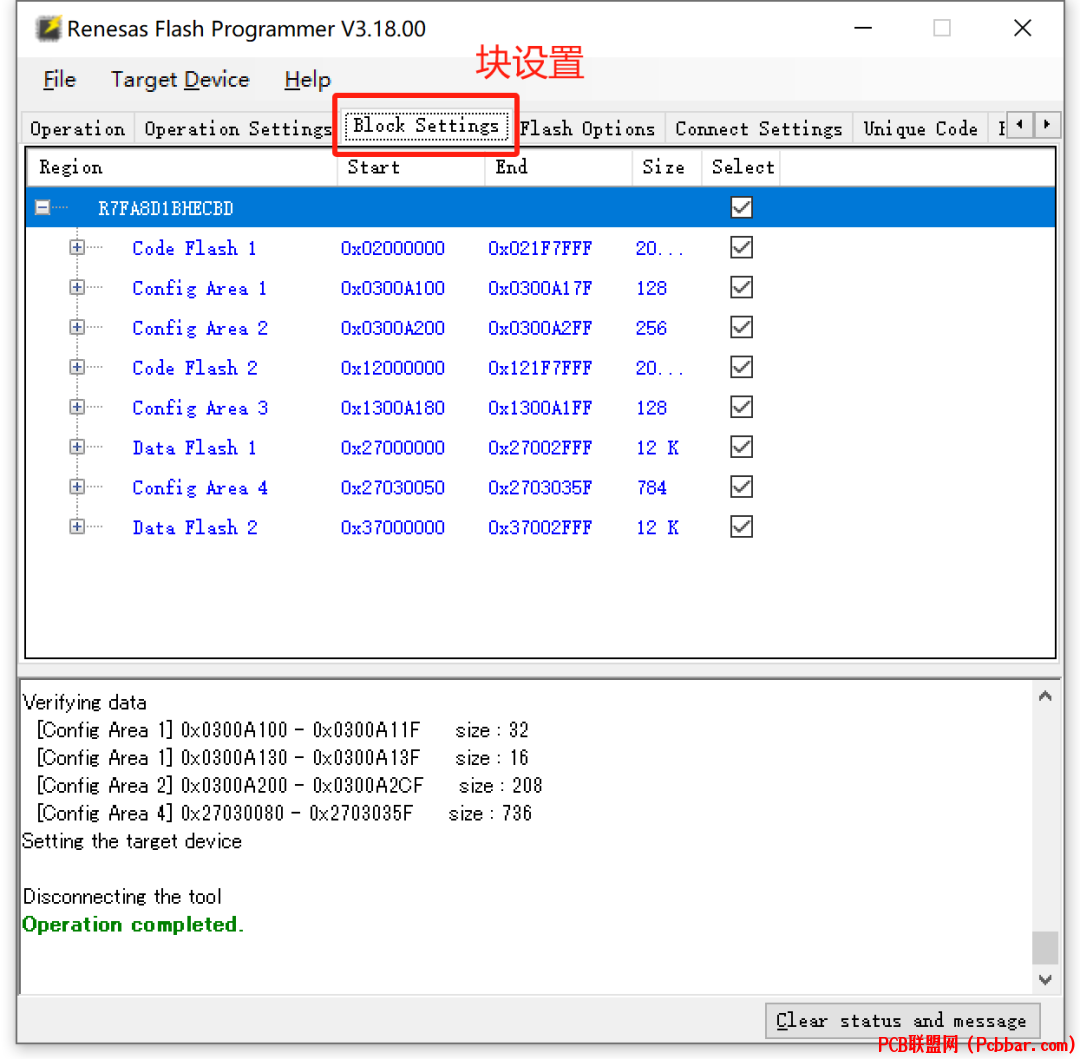This screenshot has width=1080, height=1059.
Task: Open the File menu
Action: pos(59,79)
